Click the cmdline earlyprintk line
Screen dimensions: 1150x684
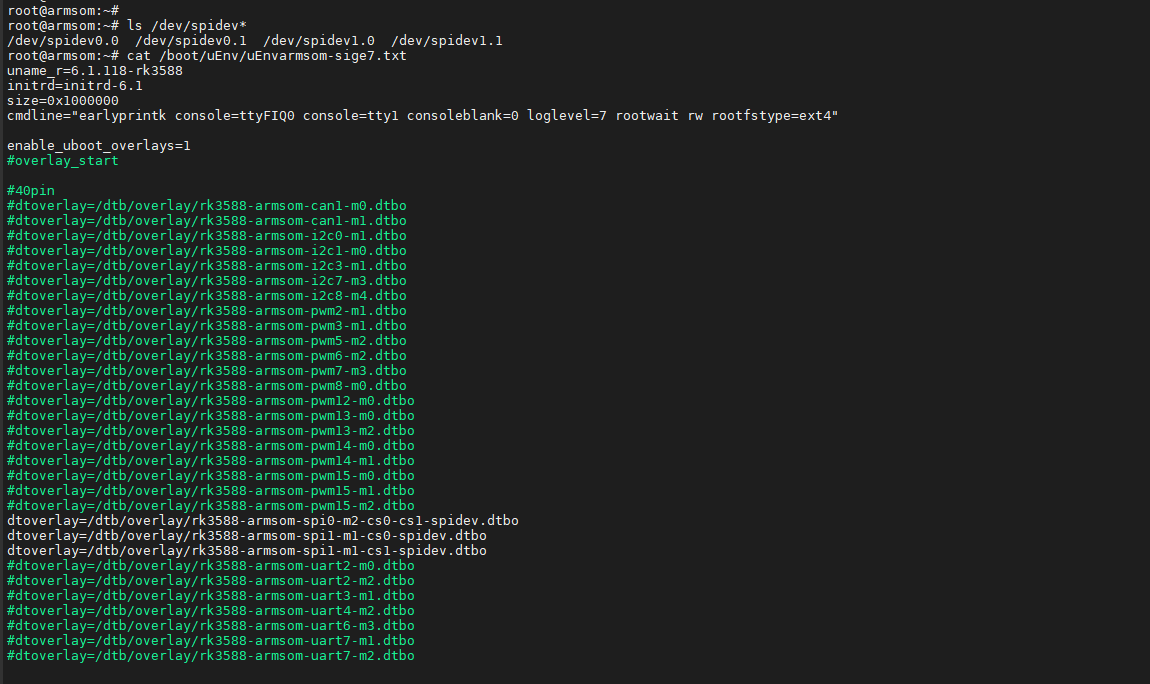(422, 116)
